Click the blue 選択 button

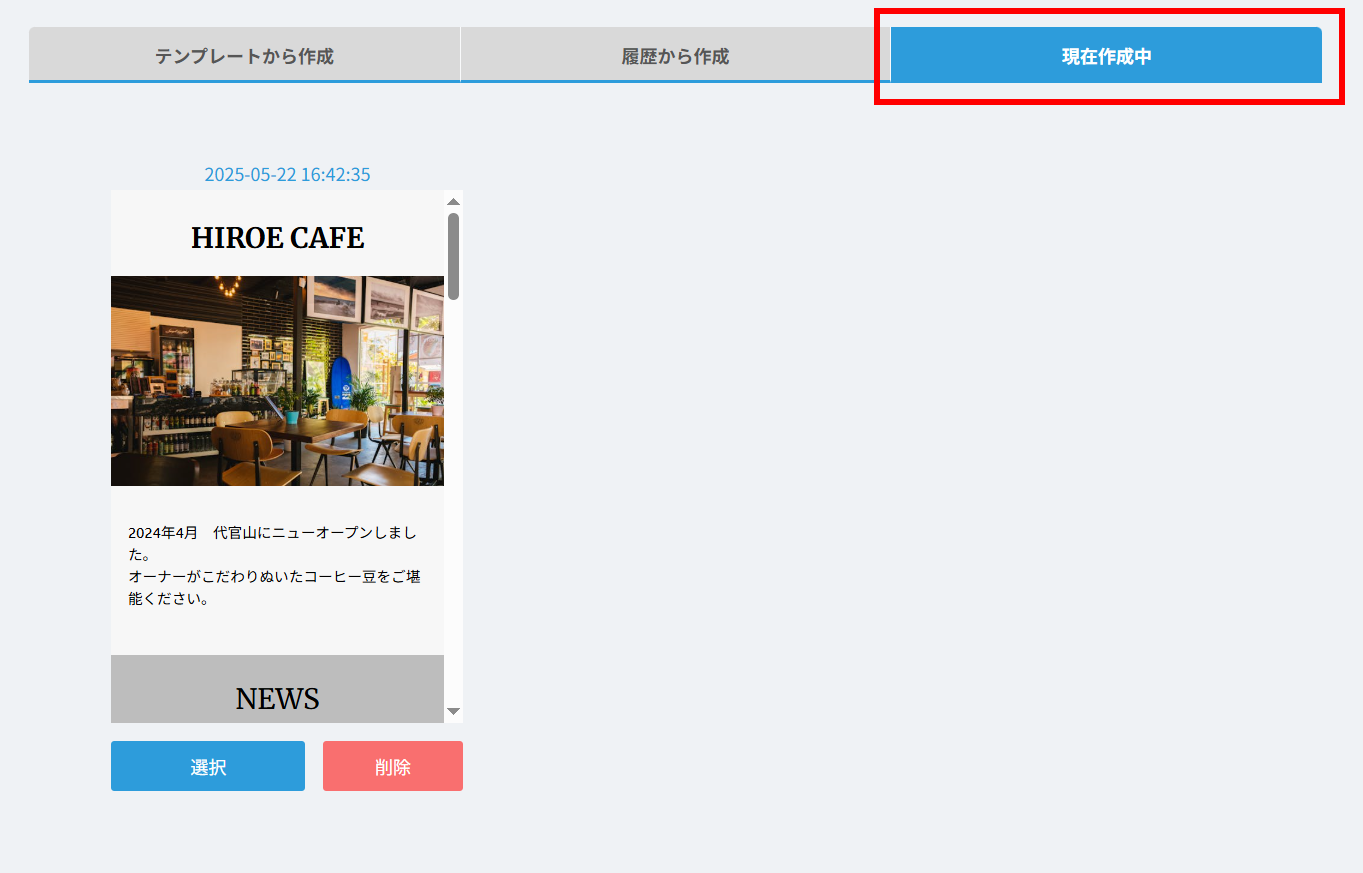208,766
